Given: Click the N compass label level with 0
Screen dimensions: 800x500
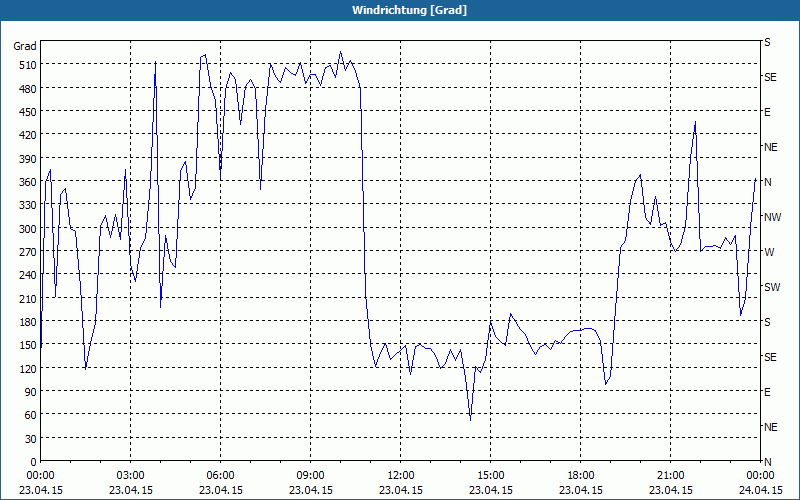Looking at the screenshot, I should (768, 462).
